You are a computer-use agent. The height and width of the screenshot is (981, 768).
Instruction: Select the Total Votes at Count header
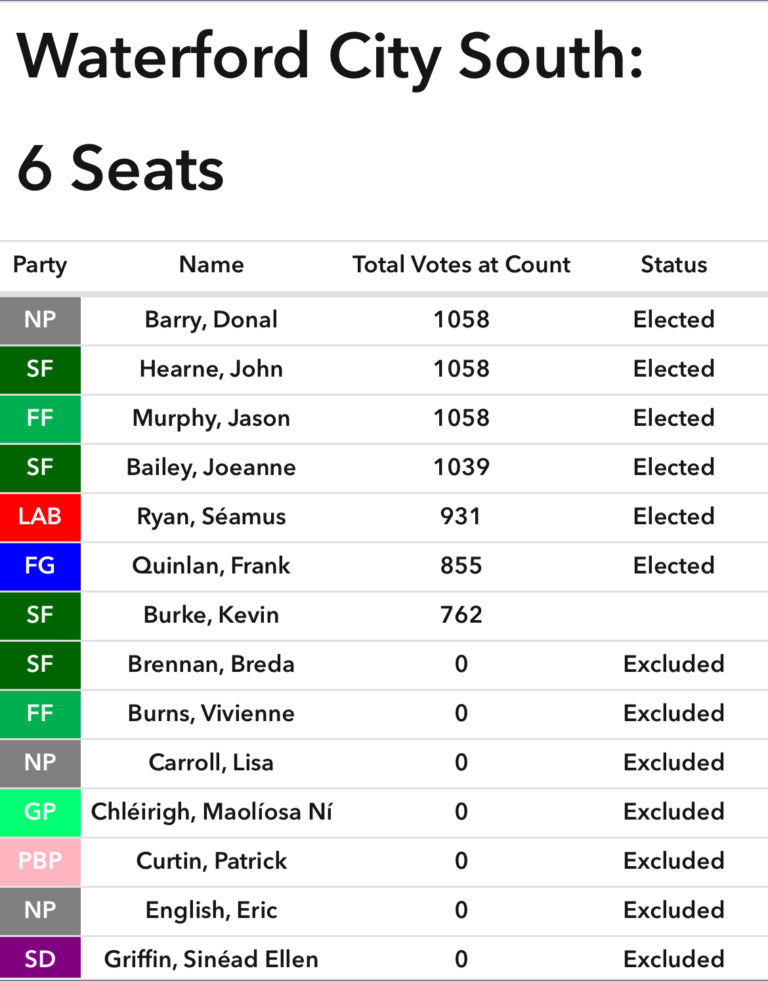pyautogui.click(x=461, y=265)
